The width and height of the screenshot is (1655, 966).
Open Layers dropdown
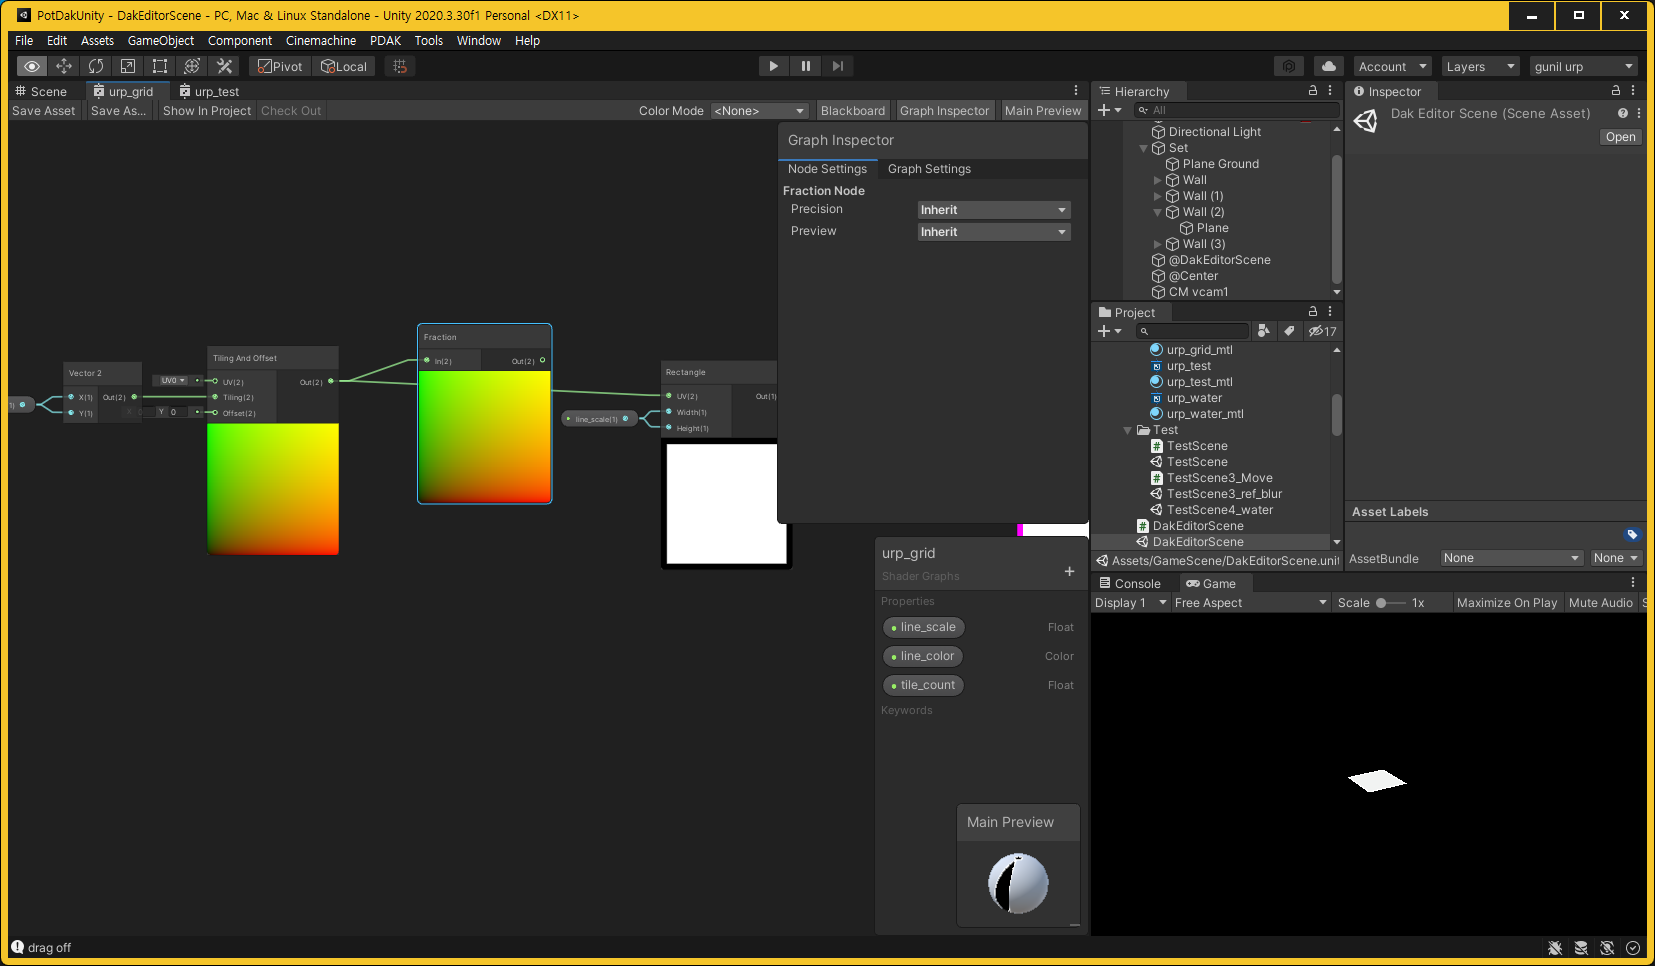[x=1481, y=67]
